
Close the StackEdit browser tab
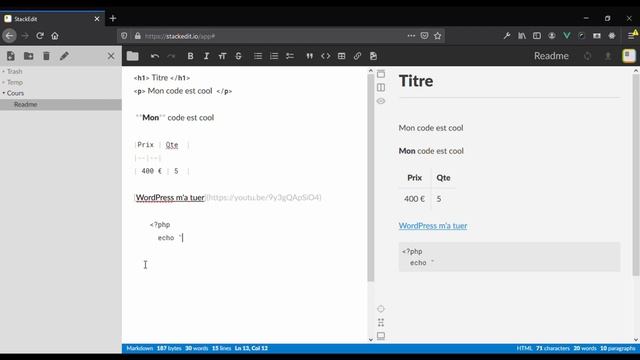coord(97,19)
